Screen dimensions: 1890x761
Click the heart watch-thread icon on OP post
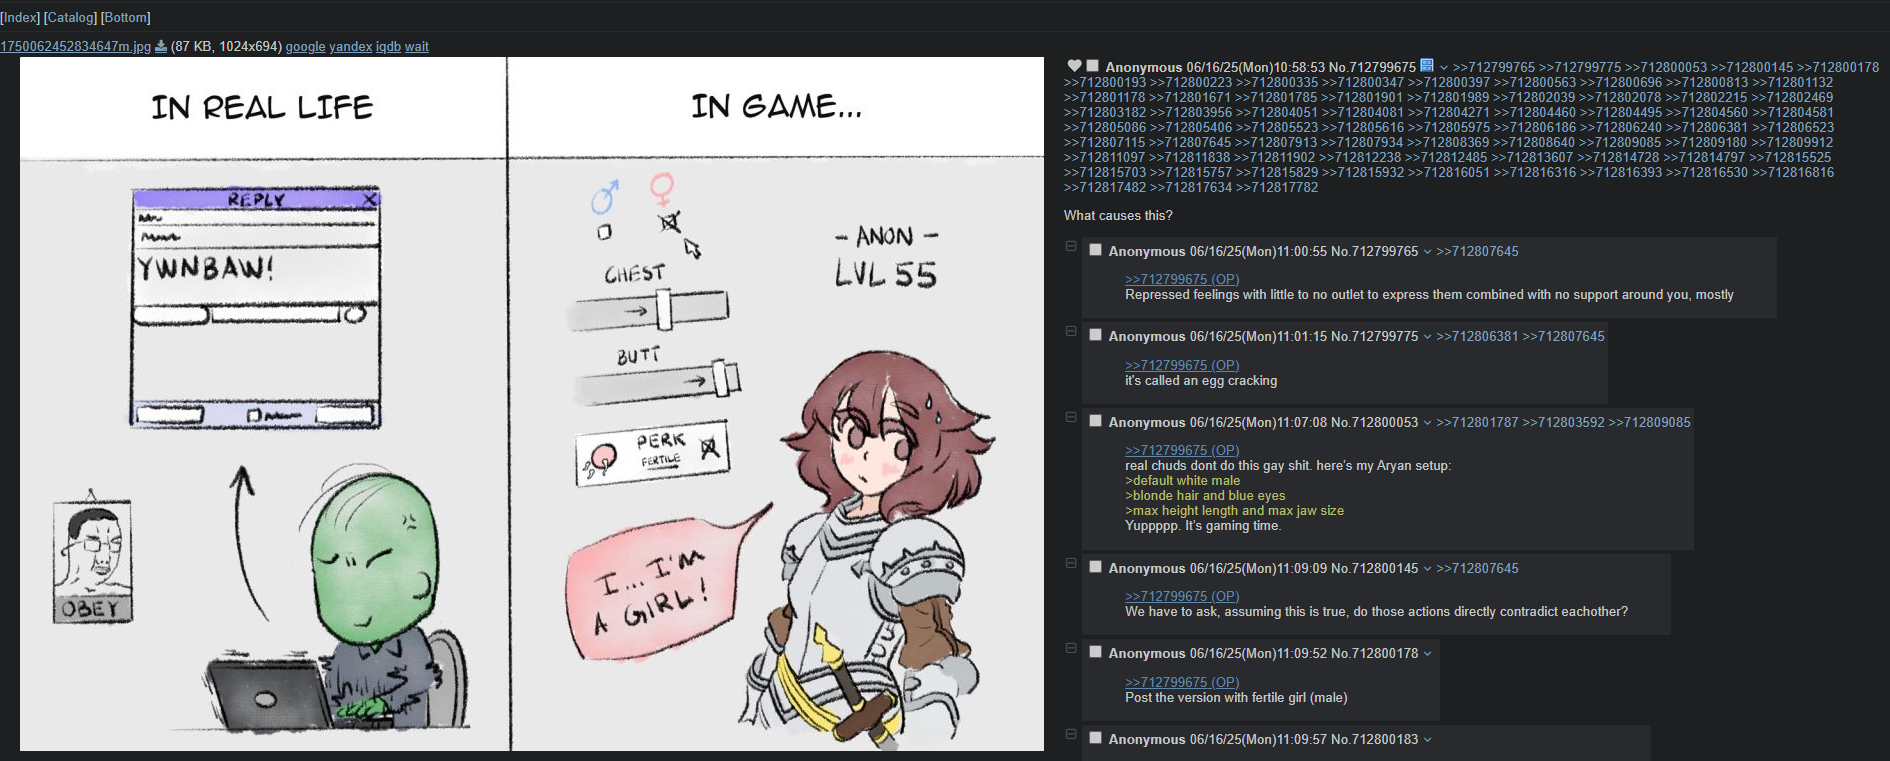1075,66
